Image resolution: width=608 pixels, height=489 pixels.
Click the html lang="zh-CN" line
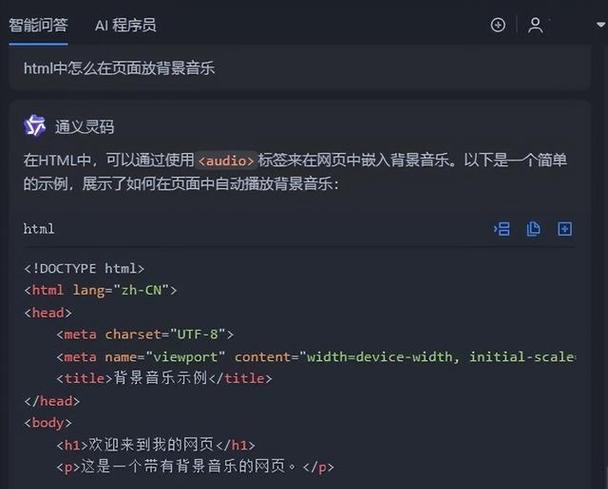coord(100,290)
